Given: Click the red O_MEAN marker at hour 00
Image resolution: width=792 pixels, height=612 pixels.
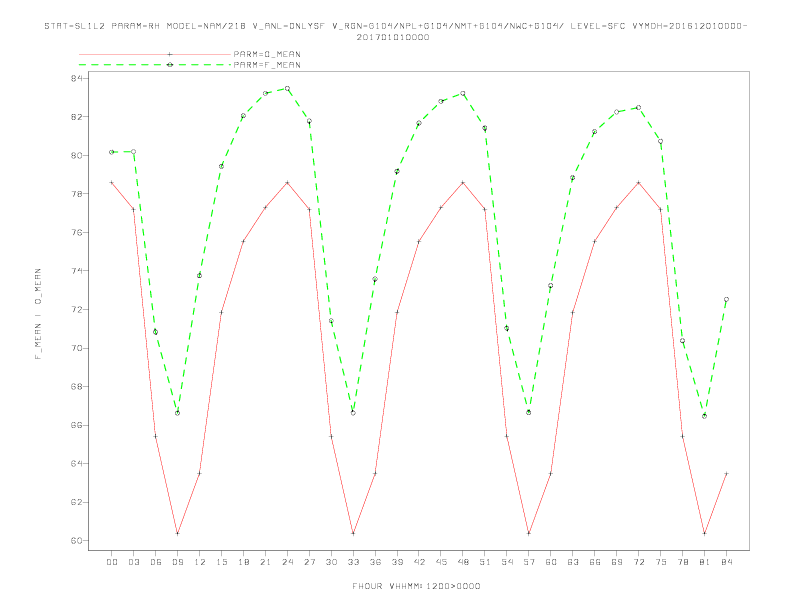Looking at the screenshot, I should [x=112, y=182].
